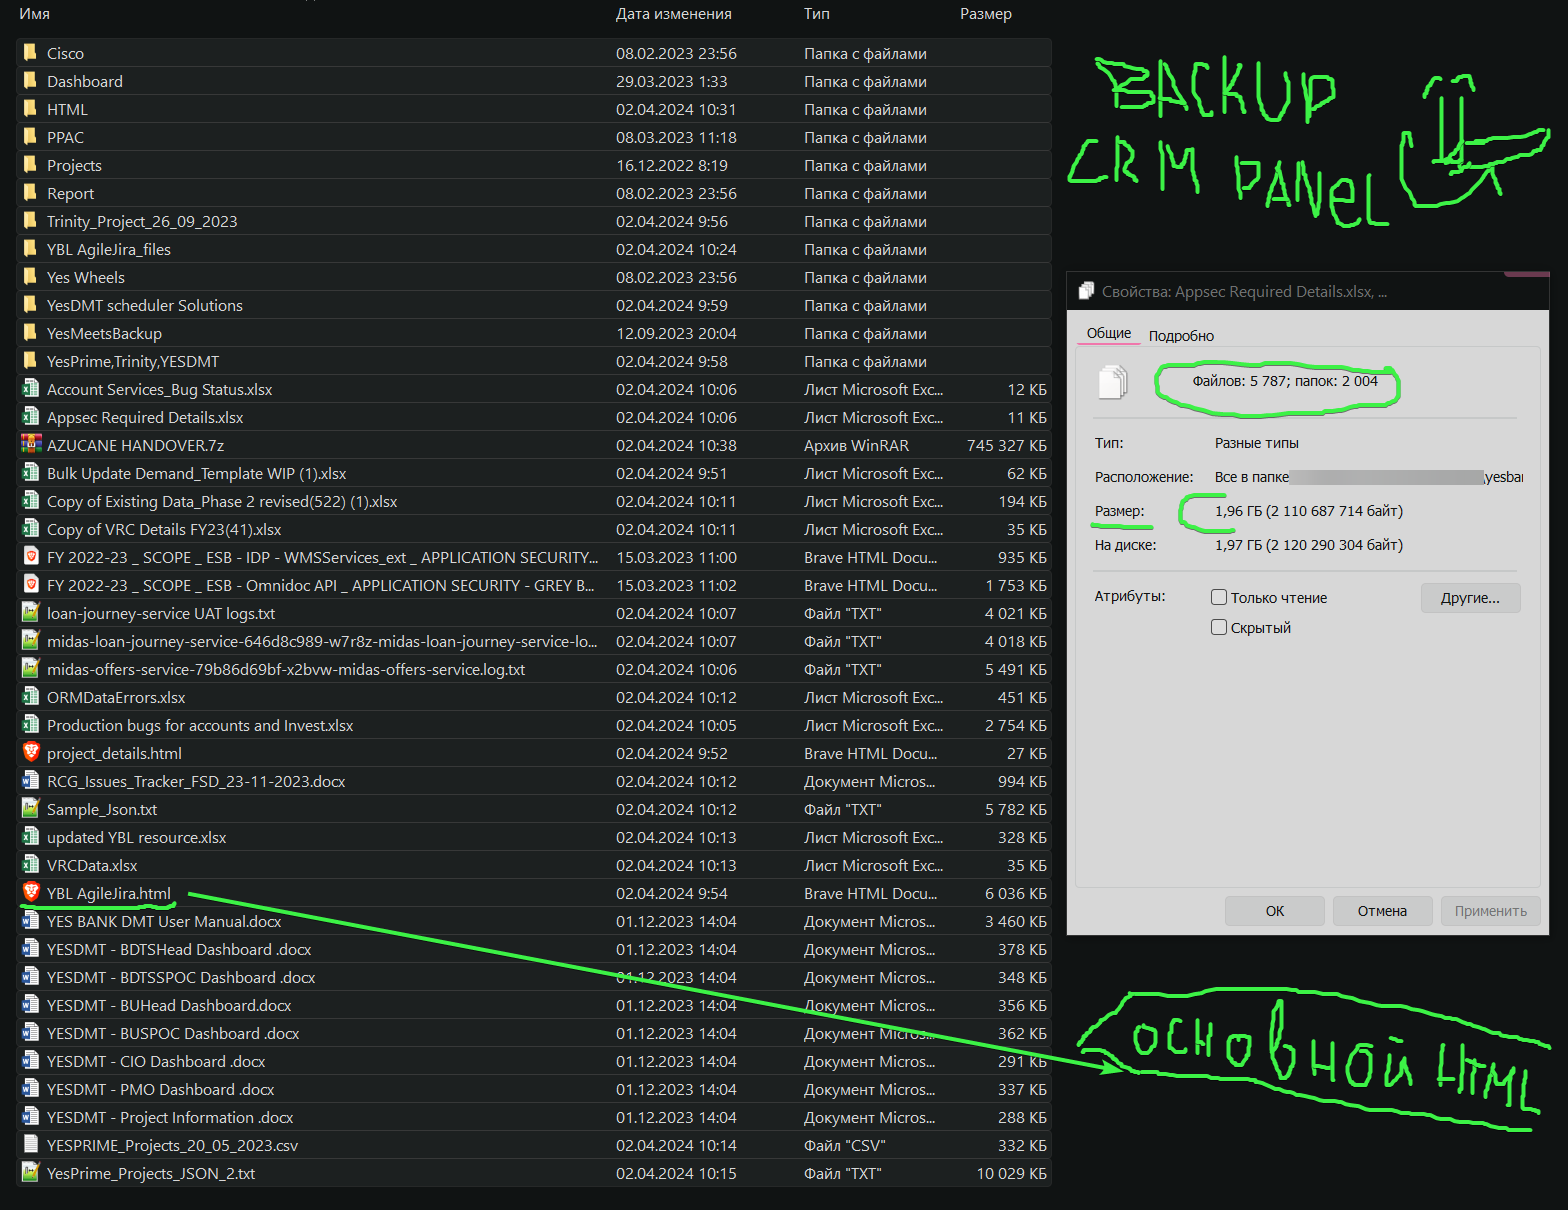1568x1210 pixels.
Task: Click the PPAC folder icon
Action: (30, 136)
